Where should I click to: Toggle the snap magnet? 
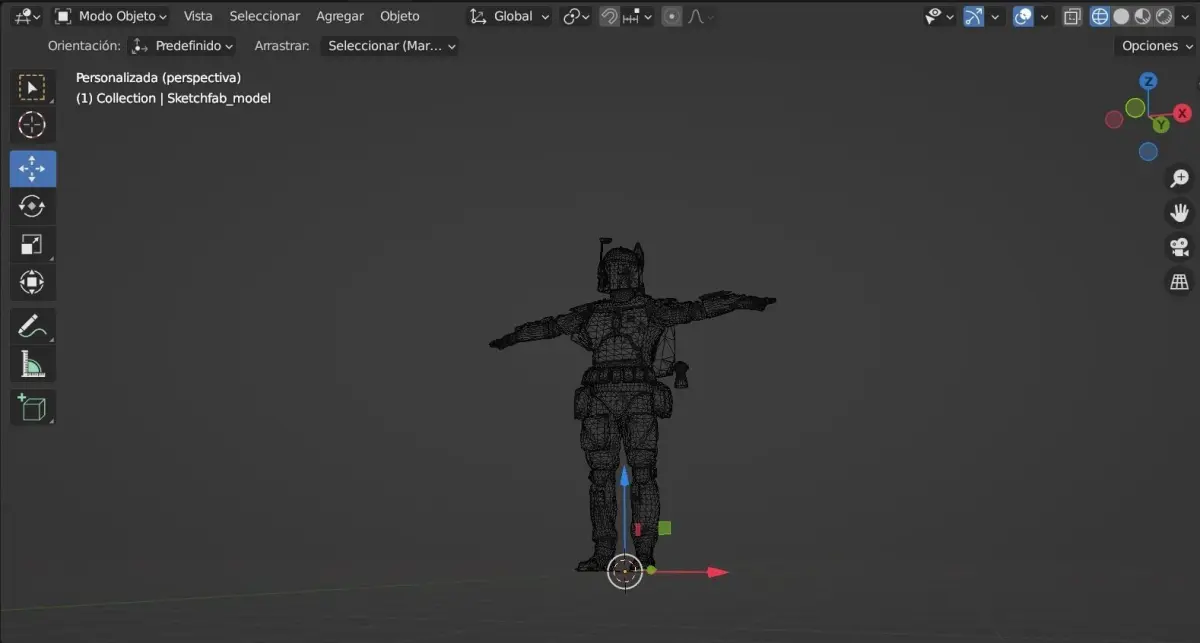coord(609,16)
